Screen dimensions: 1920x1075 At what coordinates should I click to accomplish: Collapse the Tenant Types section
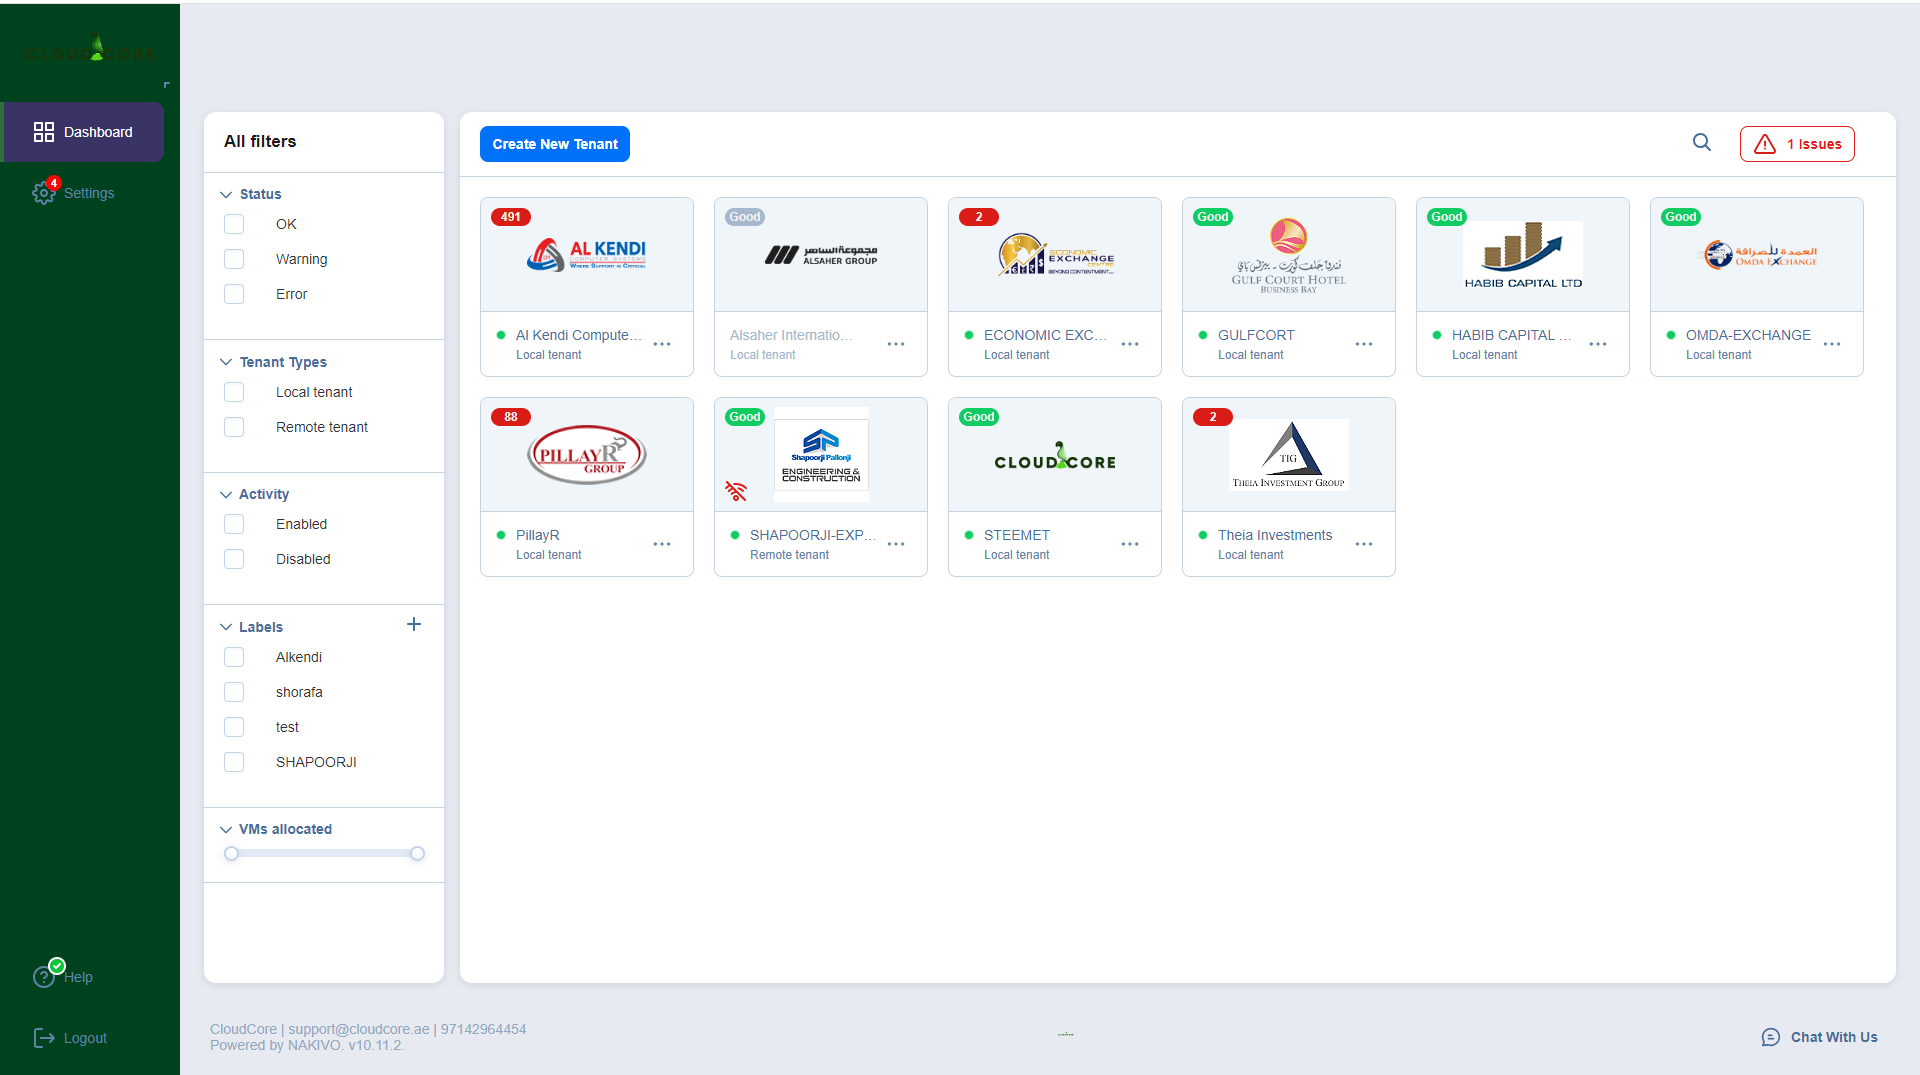pos(226,362)
